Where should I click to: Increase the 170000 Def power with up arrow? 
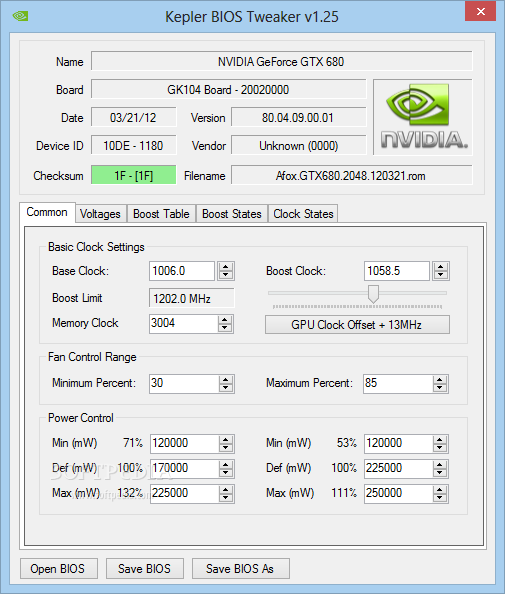226,465
